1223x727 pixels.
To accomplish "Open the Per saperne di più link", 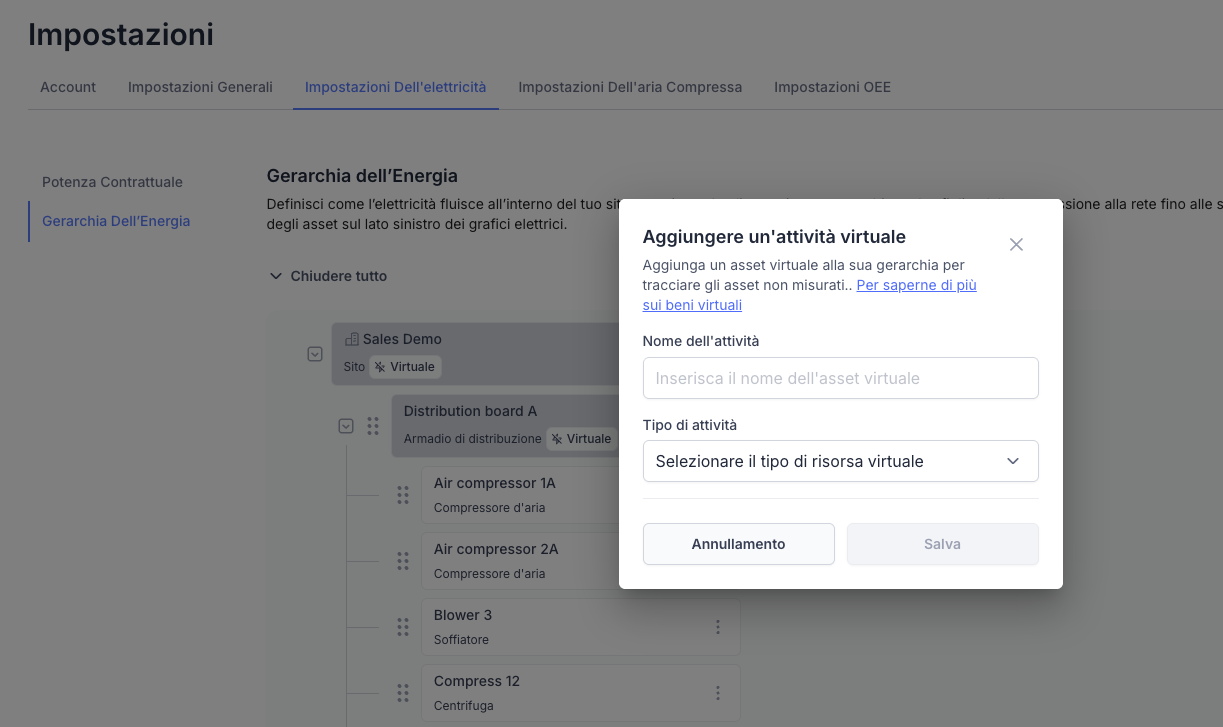I will point(915,286).
